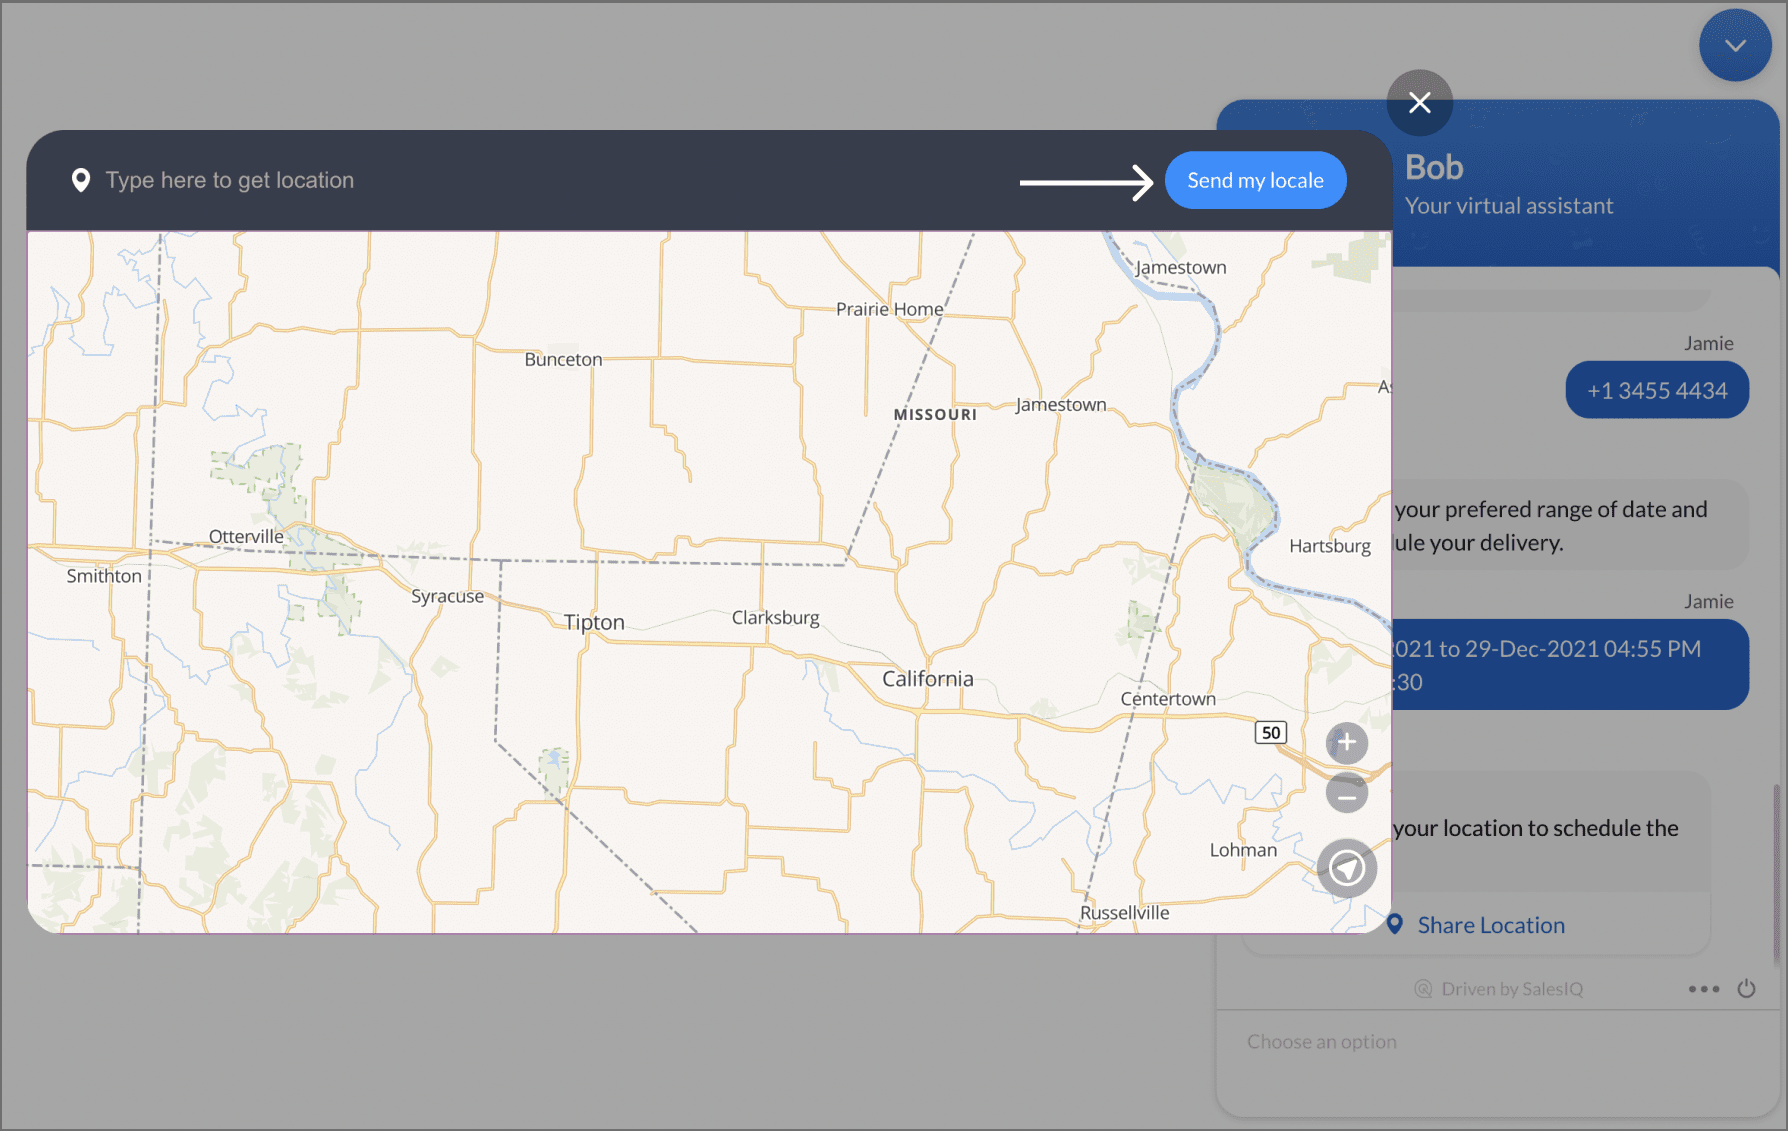Click Hartsburg on the map
Screen dimensions: 1788x1131
1329,546
